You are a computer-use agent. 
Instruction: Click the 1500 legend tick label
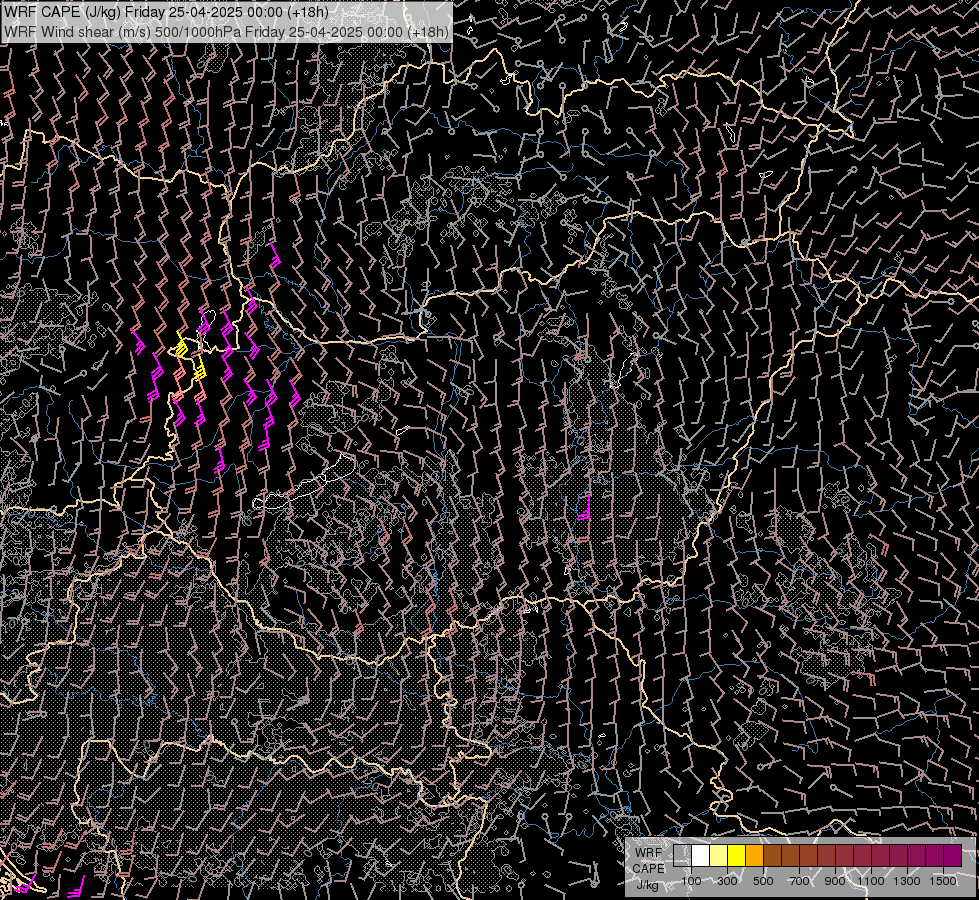[943, 881]
